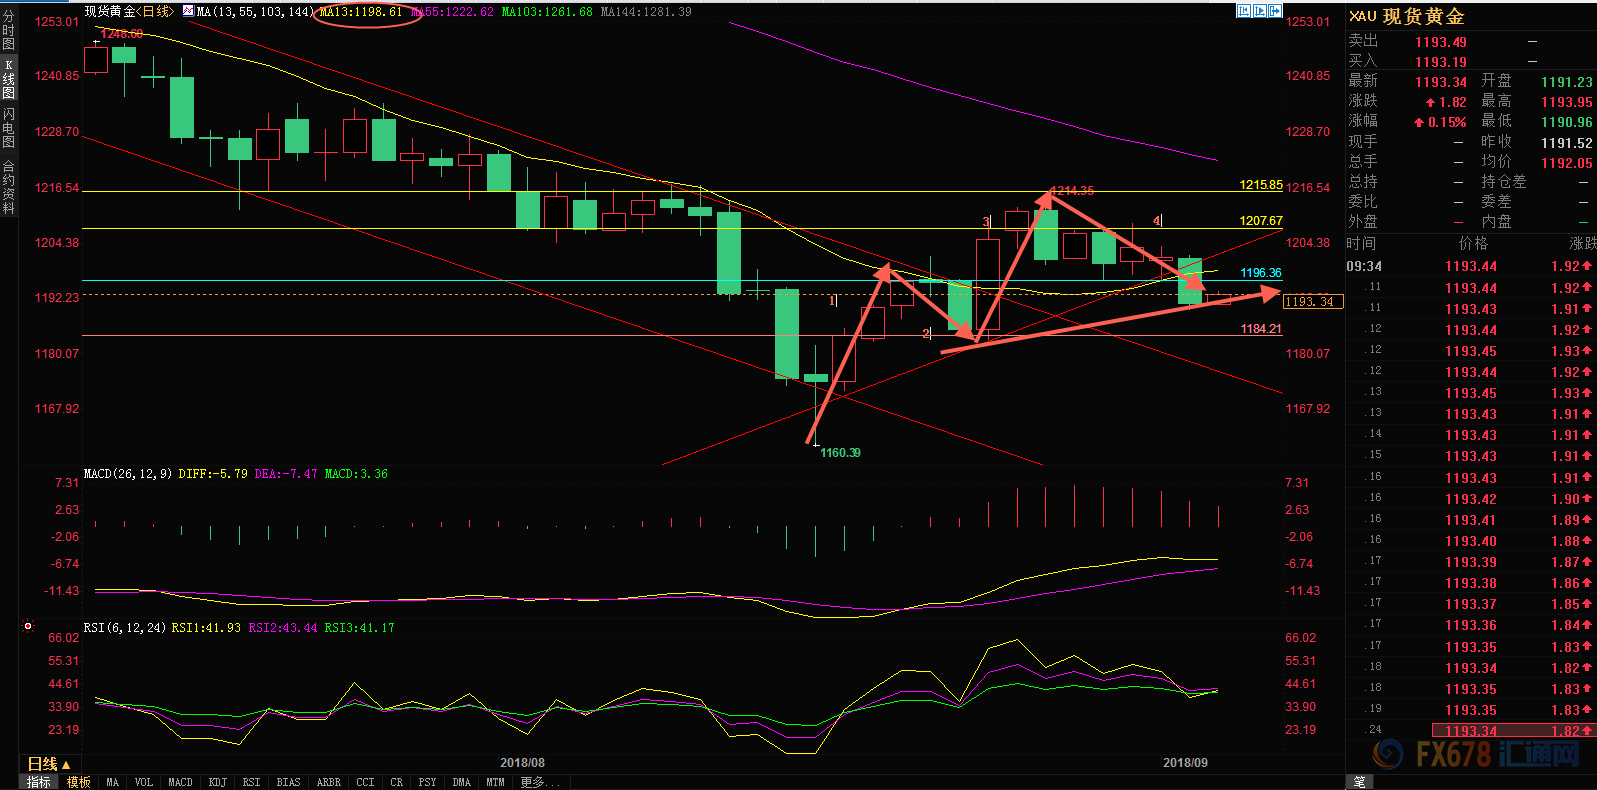This screenshot has height=790, width=1597.
Task: Choose the MA indicator tab
Action: [x=112, y=782]
